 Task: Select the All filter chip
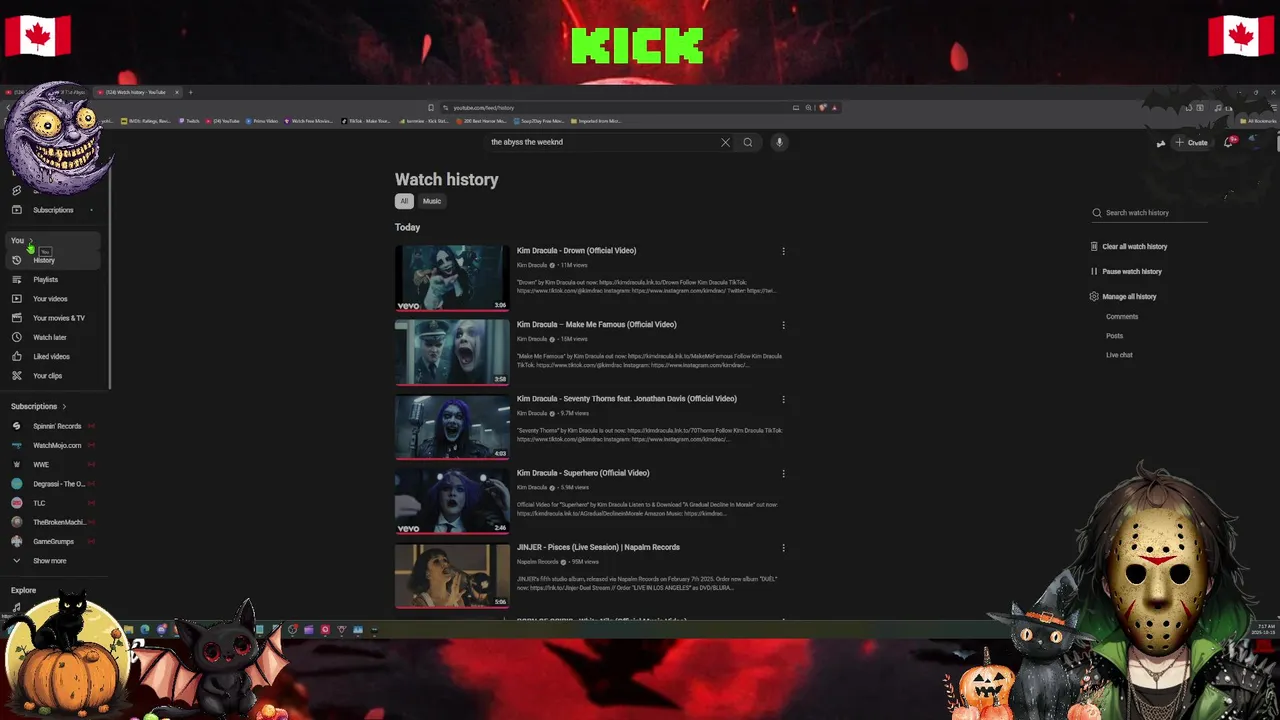pos(404,201)
